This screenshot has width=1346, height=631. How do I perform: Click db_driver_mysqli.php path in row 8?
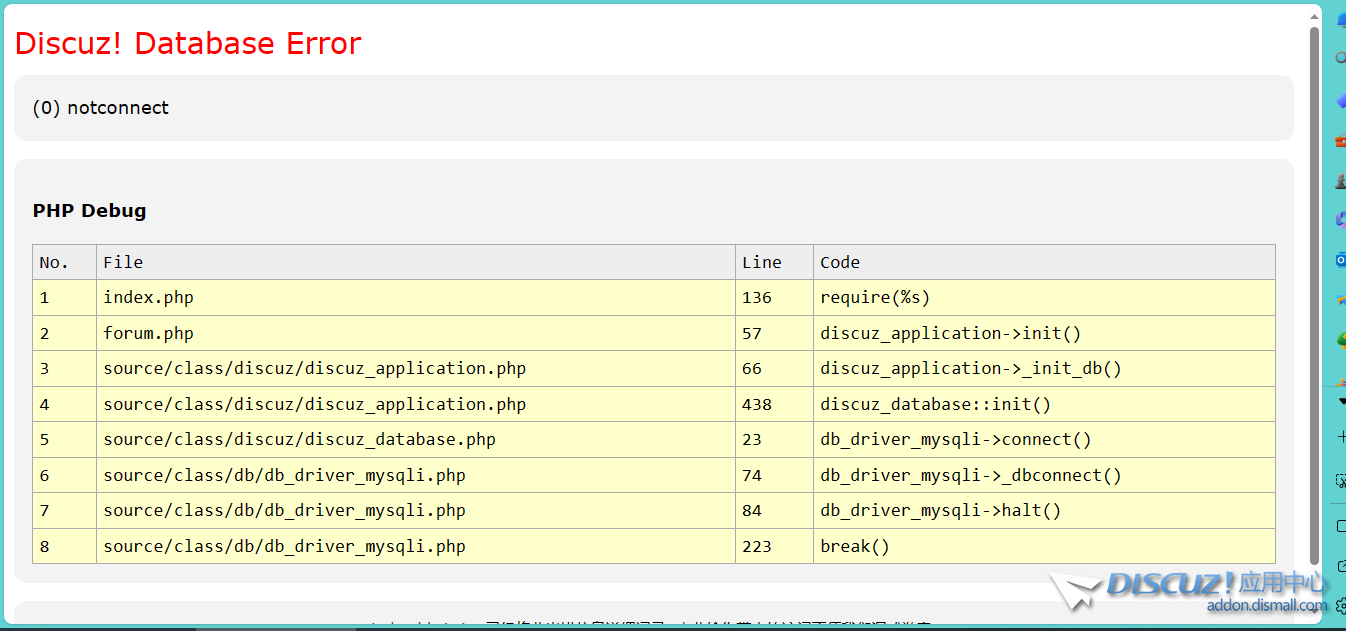coord(284,547)
